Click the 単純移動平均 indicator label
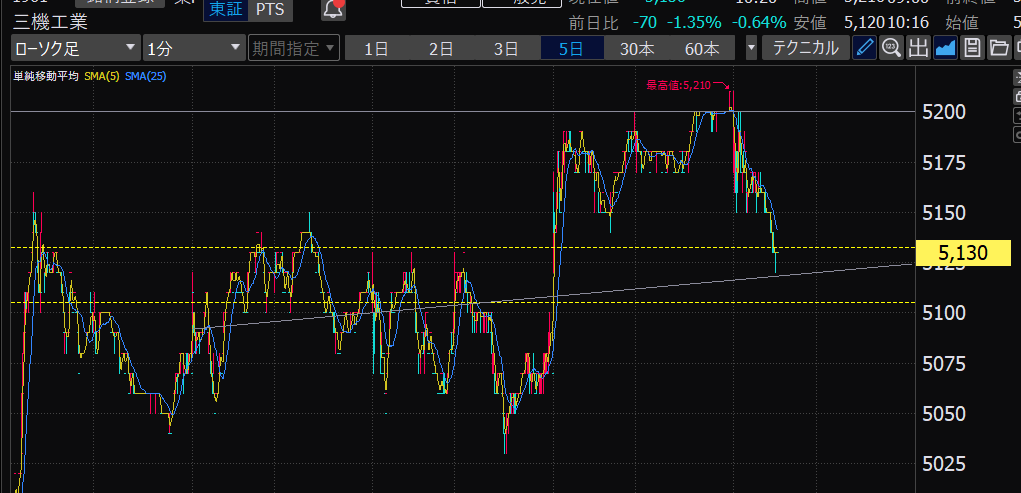The width and height of the screenshot is (1021, 493). [x=46, y=76]
